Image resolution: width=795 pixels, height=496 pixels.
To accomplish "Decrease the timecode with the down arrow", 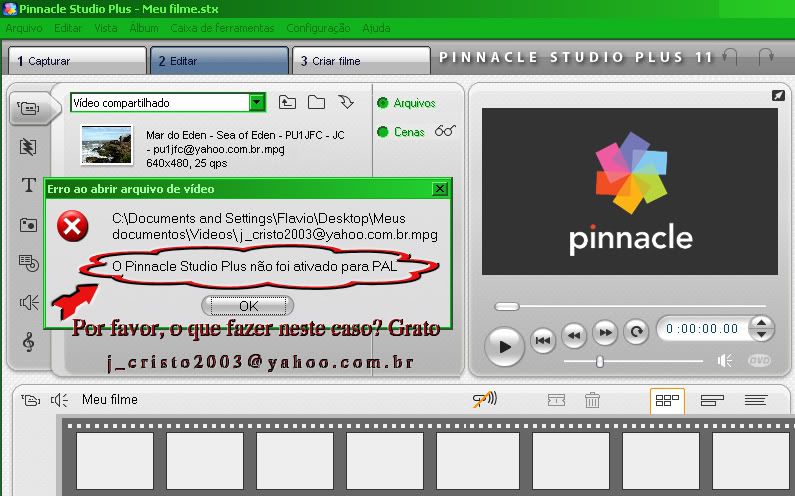I will 761,335.
